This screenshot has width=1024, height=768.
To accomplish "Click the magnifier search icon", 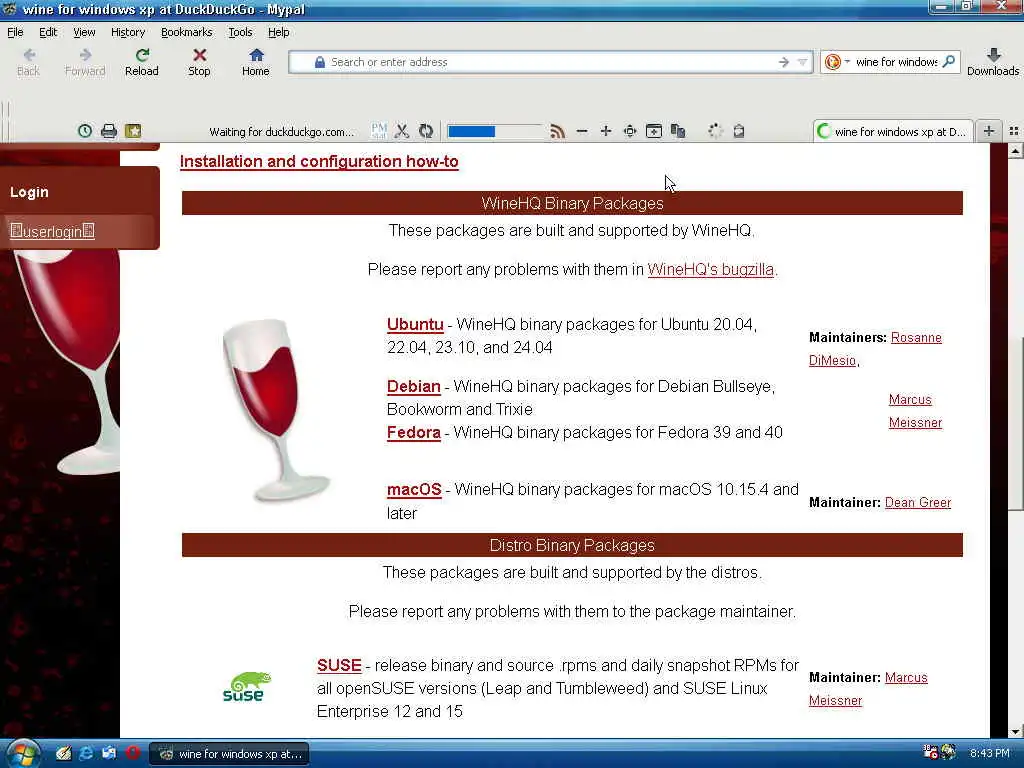I will (950, 61).
